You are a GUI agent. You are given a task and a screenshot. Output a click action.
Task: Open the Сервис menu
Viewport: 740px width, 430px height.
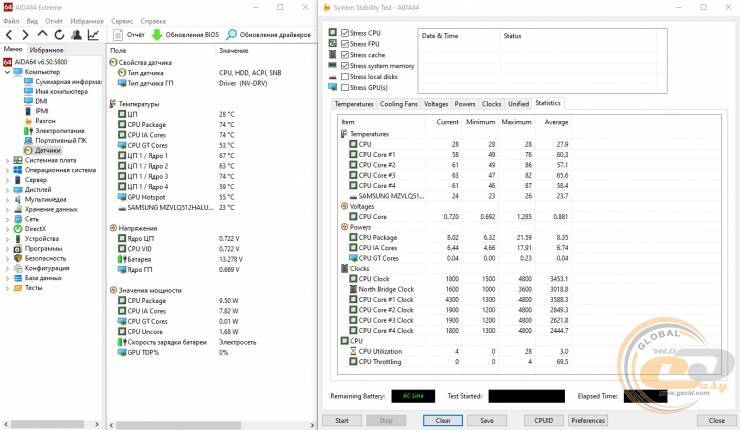pyautogui.click(x=122, y=21)
